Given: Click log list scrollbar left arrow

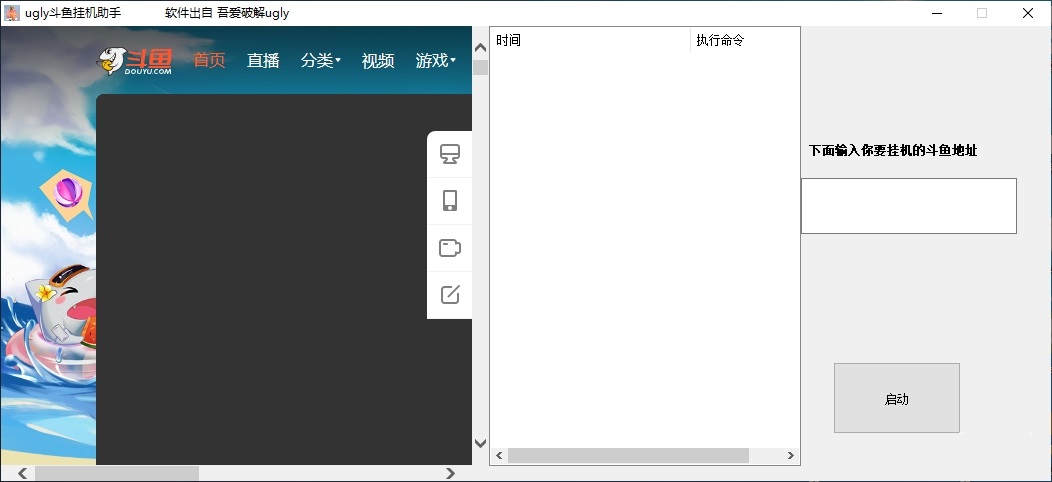Looking at the screenshot, I should click(498, 456).
